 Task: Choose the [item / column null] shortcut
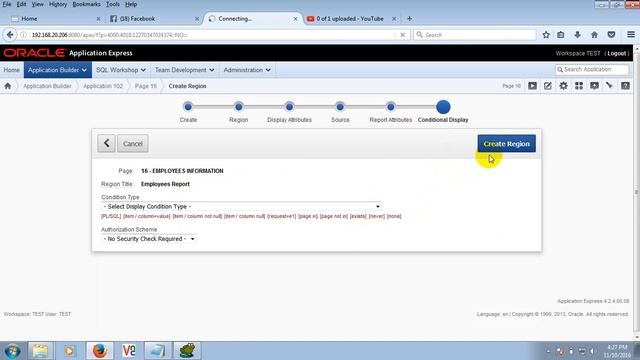tap(244, 216)
